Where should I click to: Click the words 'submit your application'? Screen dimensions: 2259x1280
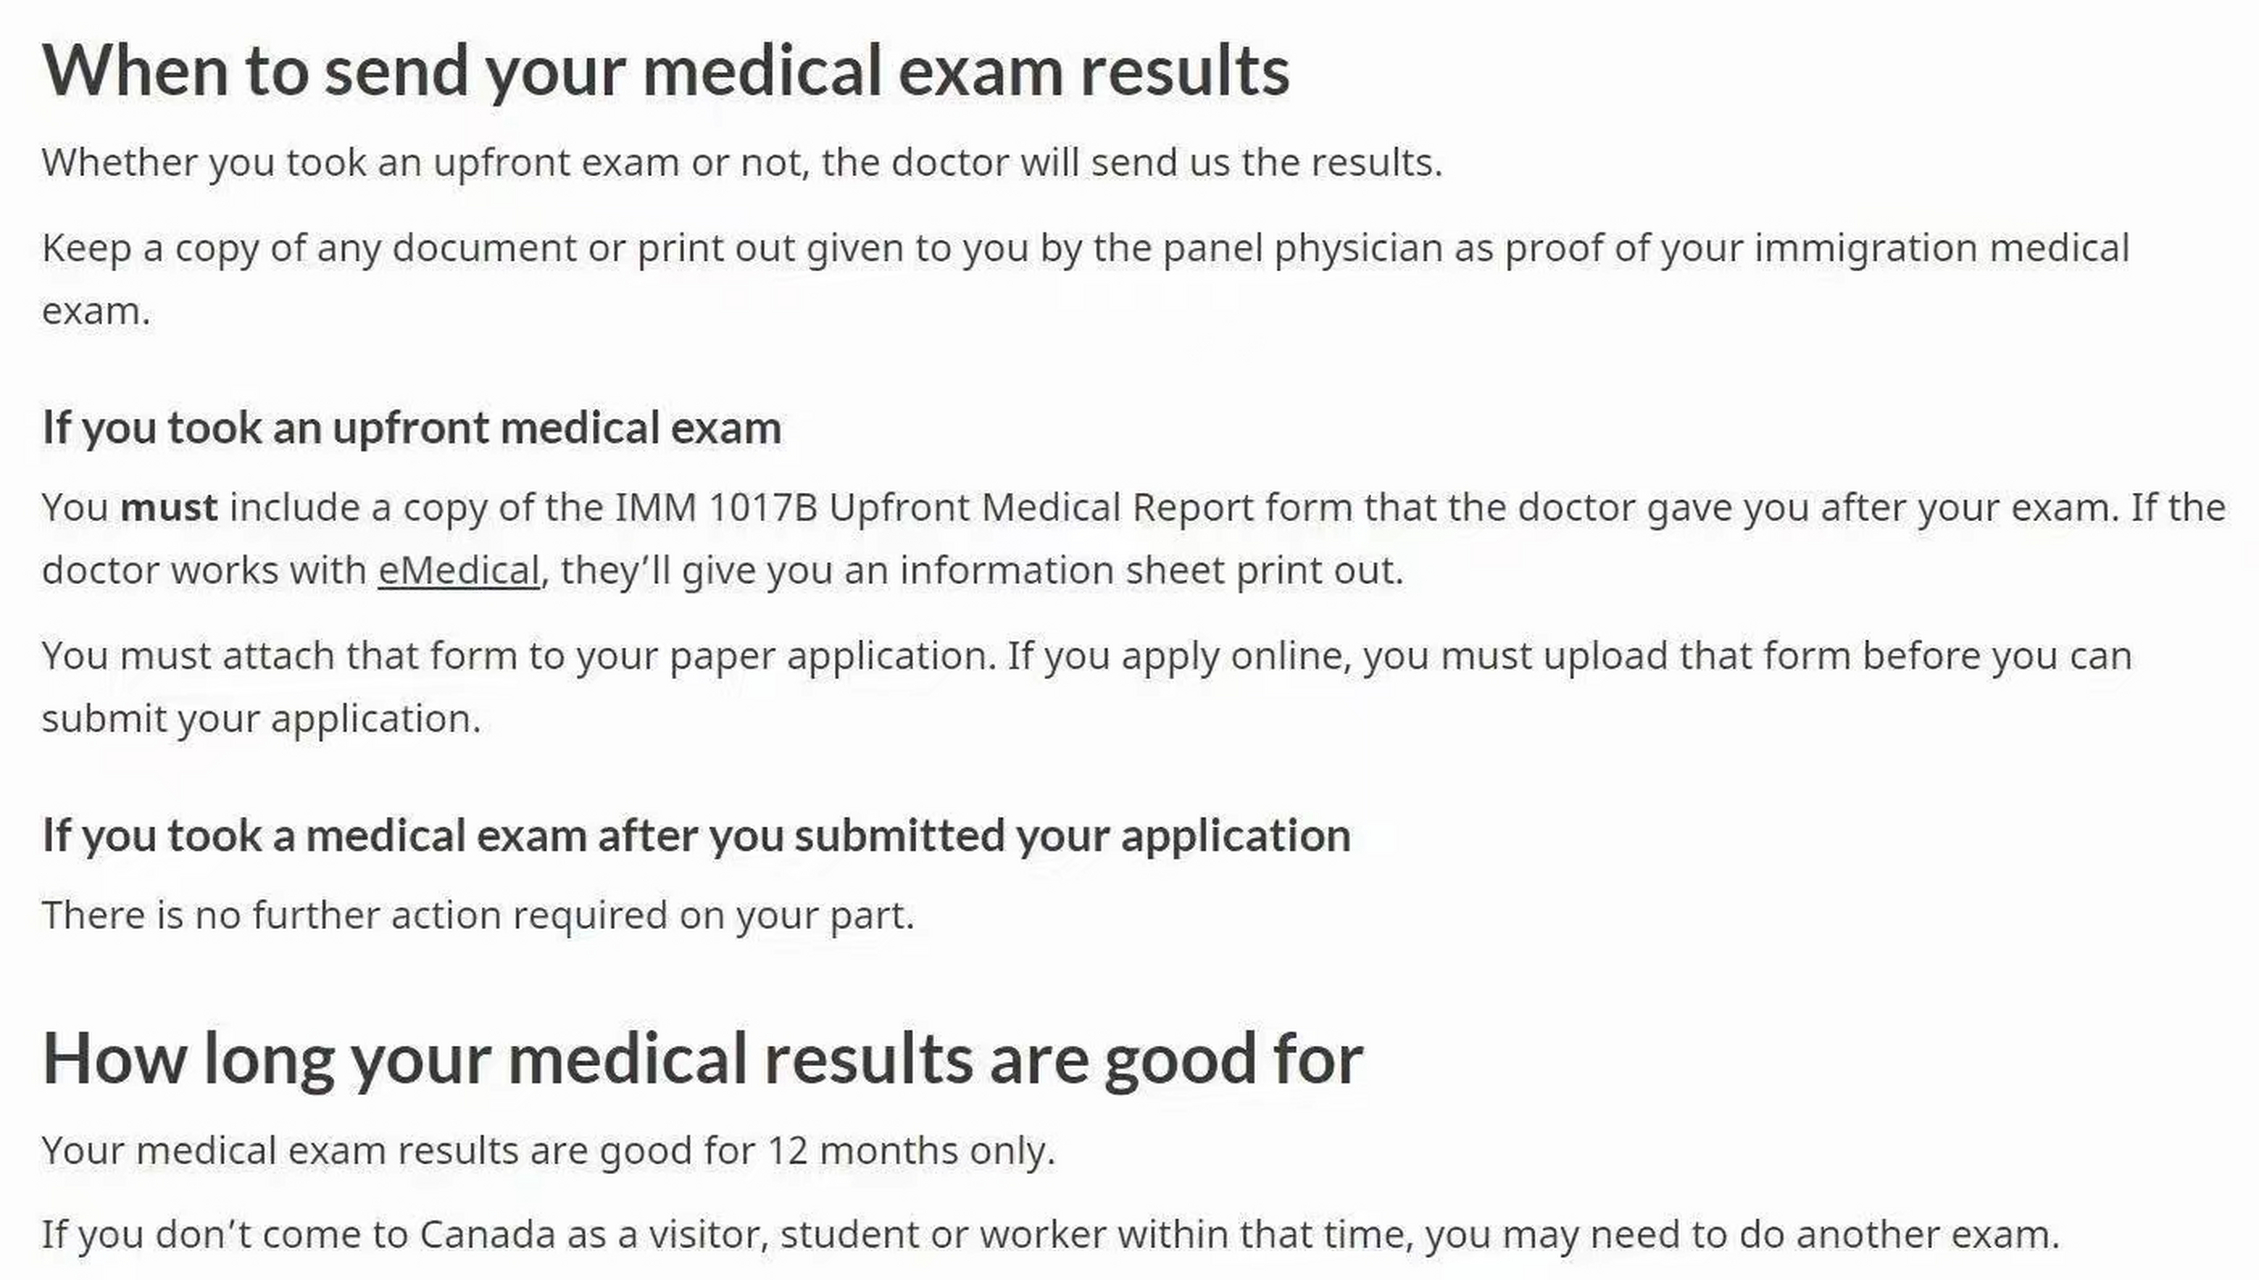click(256, 719)
